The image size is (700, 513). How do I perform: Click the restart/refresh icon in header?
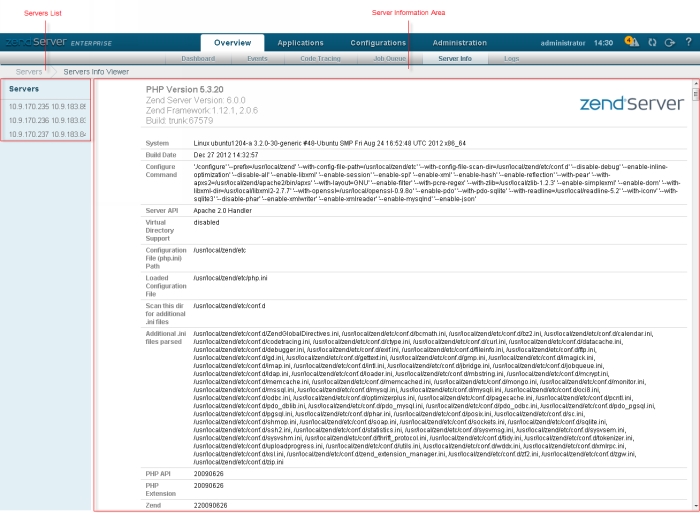653,43
